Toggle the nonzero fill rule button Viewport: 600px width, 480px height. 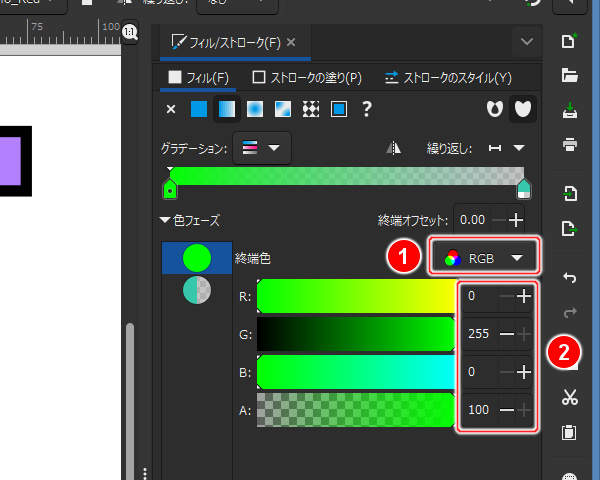521,109
